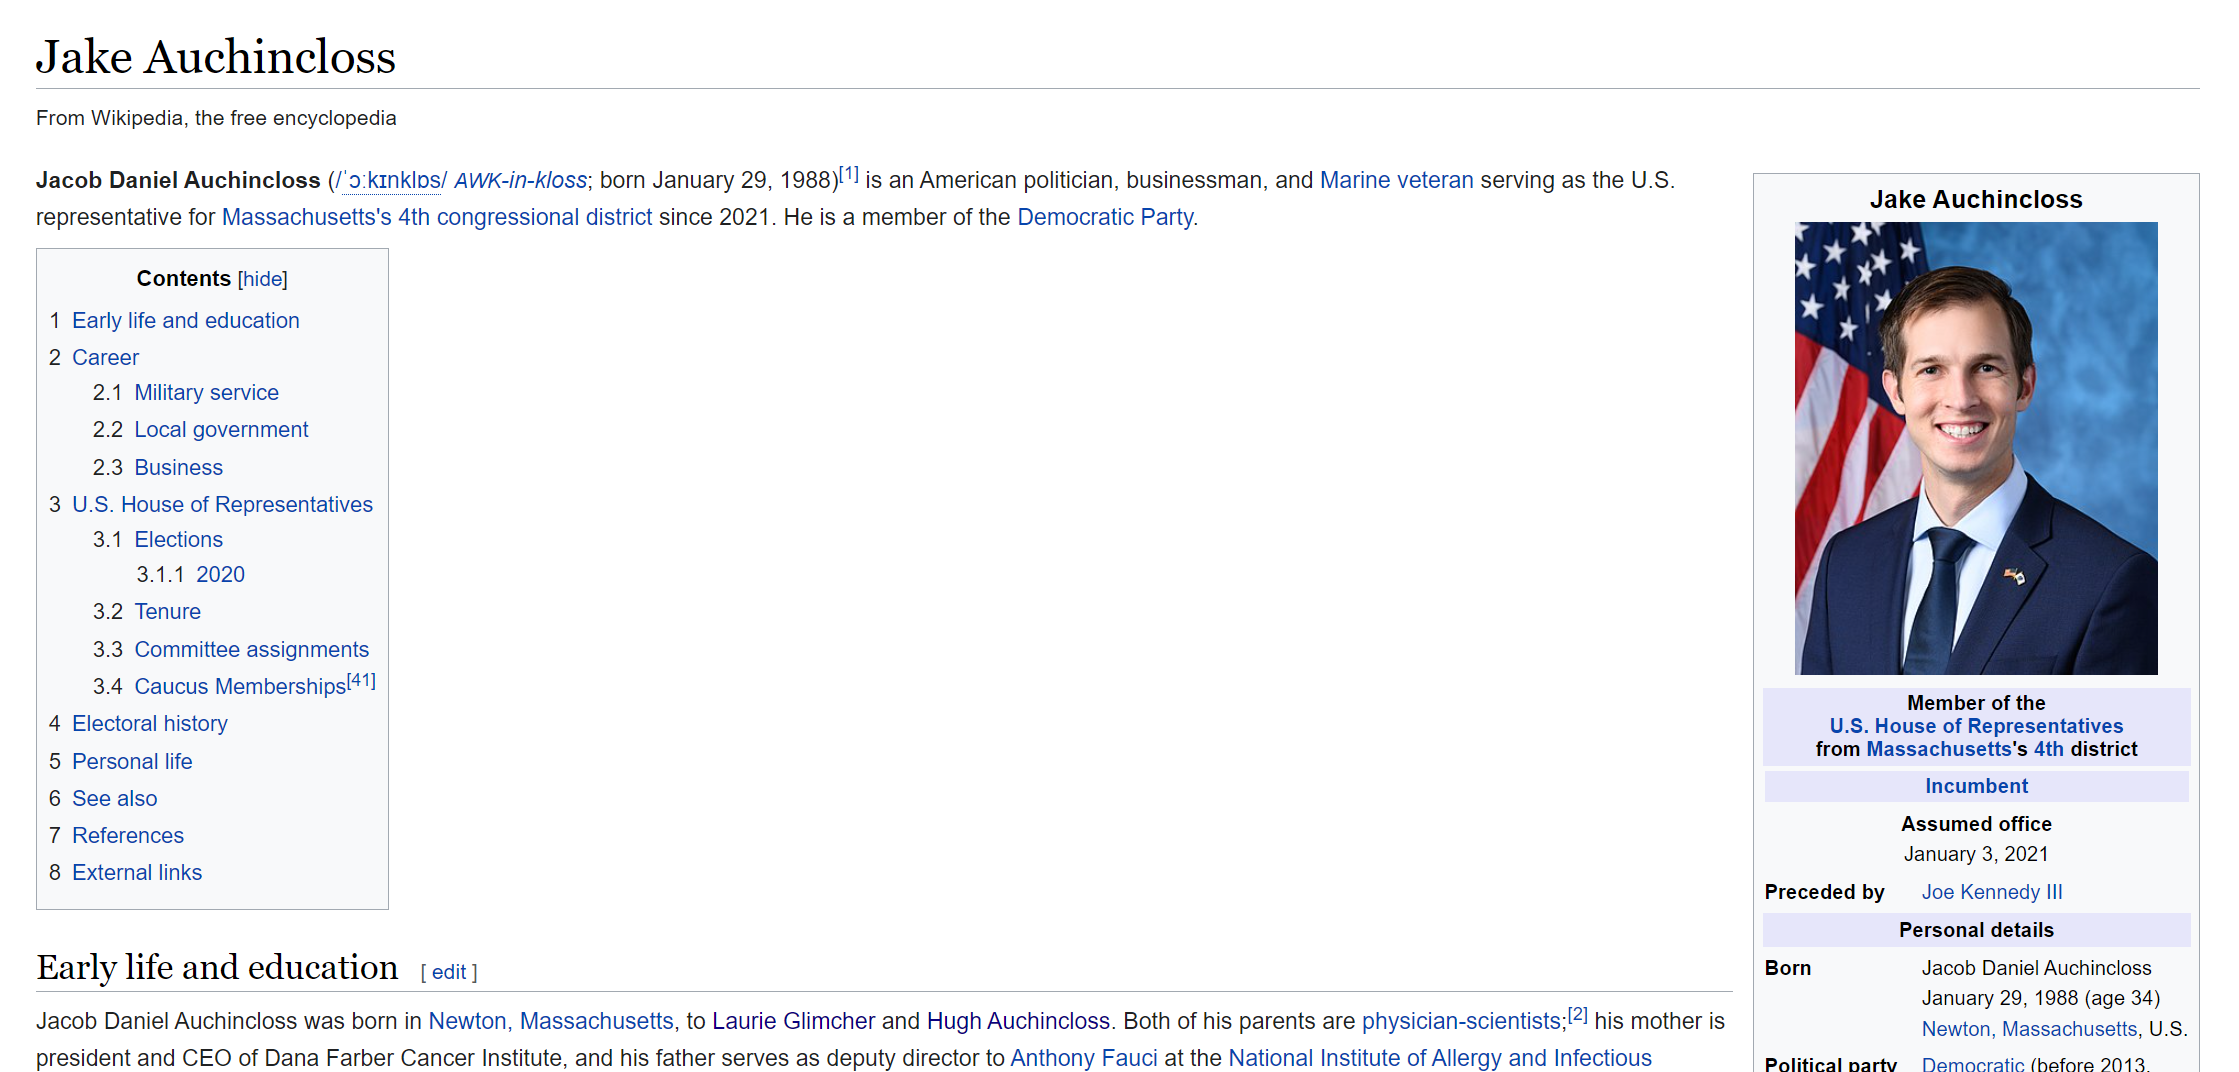Open citation footnote [1]
Screen dimensions: 2239x1072
(x=848, y=173)
